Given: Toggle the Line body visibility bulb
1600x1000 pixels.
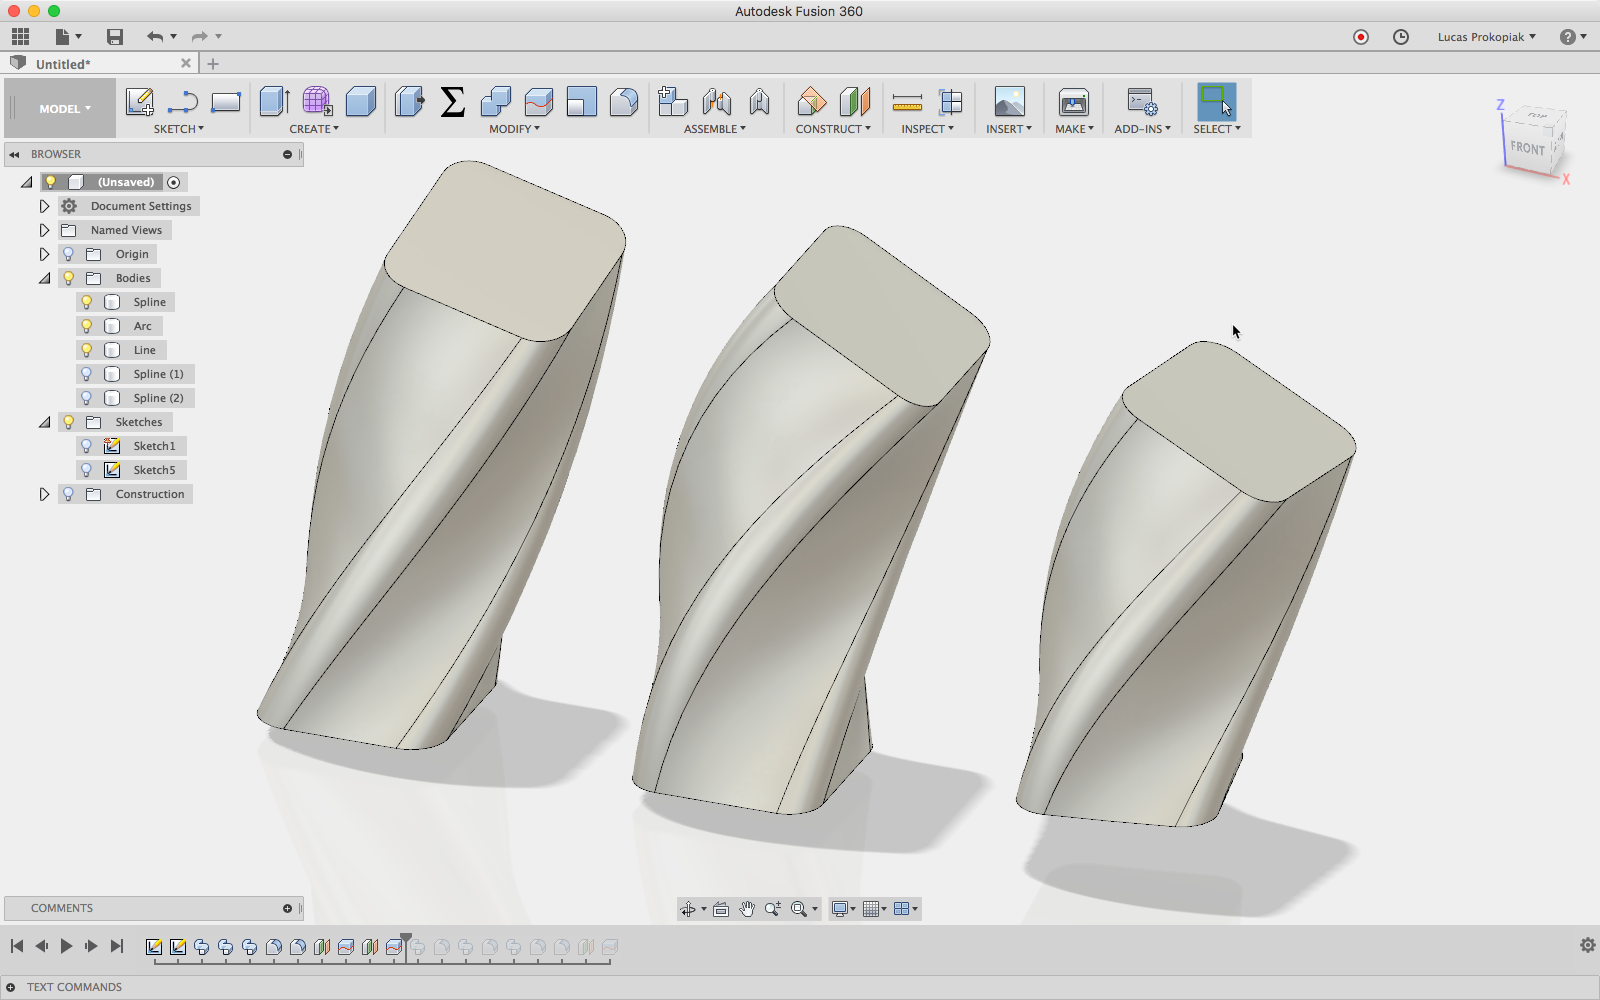Looking at the screenshot, I should click(87, 350).
